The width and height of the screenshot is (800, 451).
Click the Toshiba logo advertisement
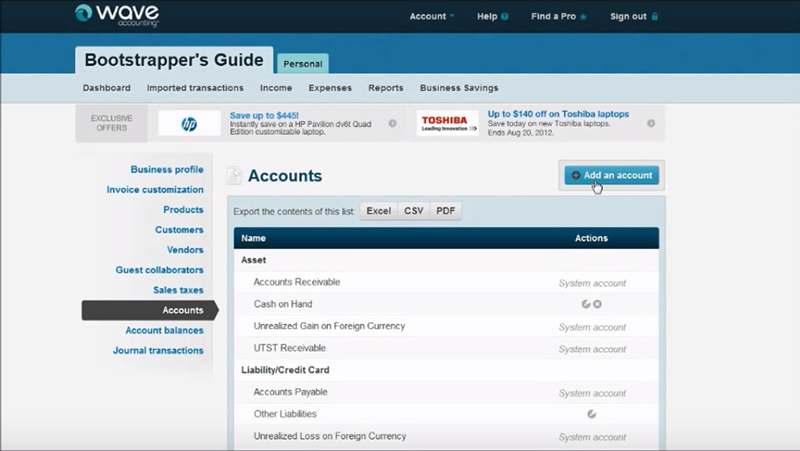point(447,123)
